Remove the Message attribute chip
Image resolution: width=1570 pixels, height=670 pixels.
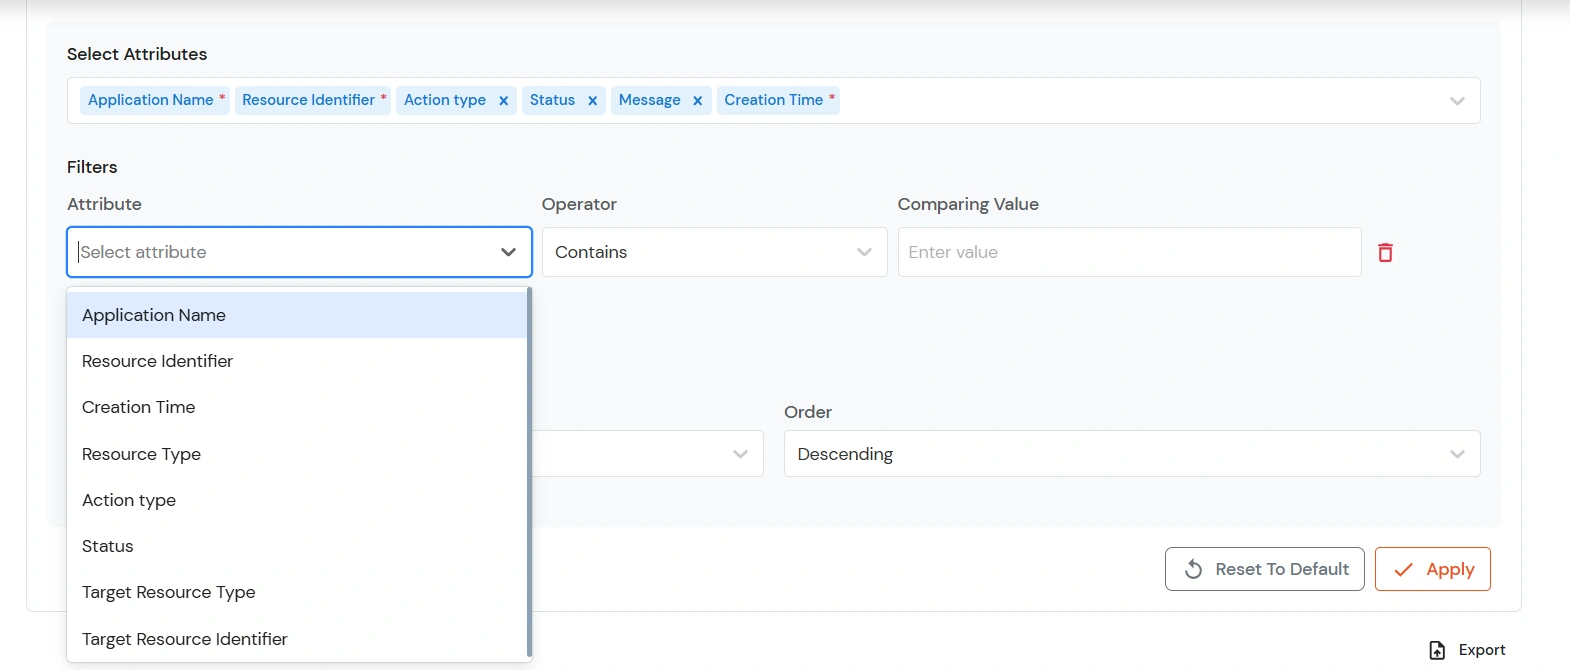tap(697, 101)
